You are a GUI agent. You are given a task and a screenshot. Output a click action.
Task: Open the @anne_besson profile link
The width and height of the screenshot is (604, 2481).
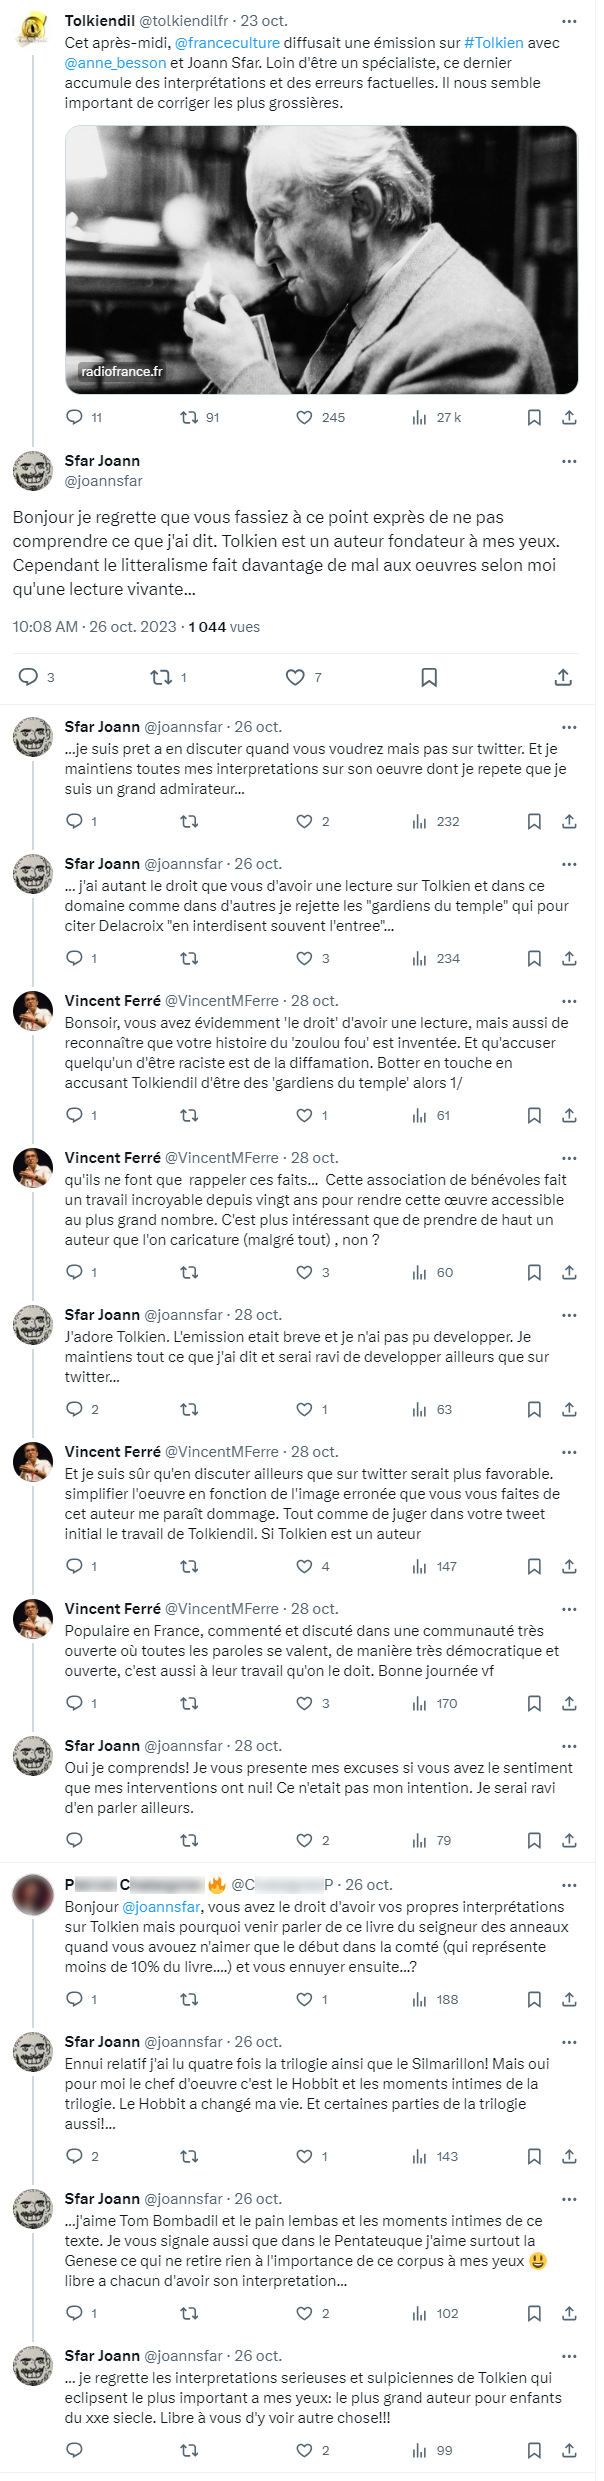[x=115, y=63]
